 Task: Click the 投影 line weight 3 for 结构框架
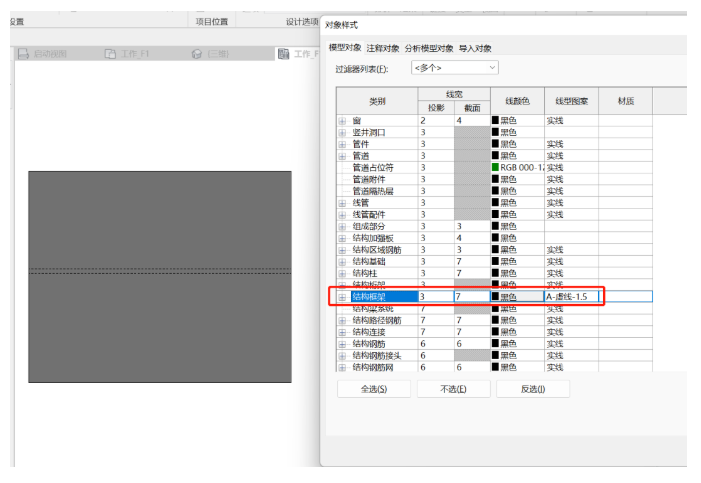[436, 297]
